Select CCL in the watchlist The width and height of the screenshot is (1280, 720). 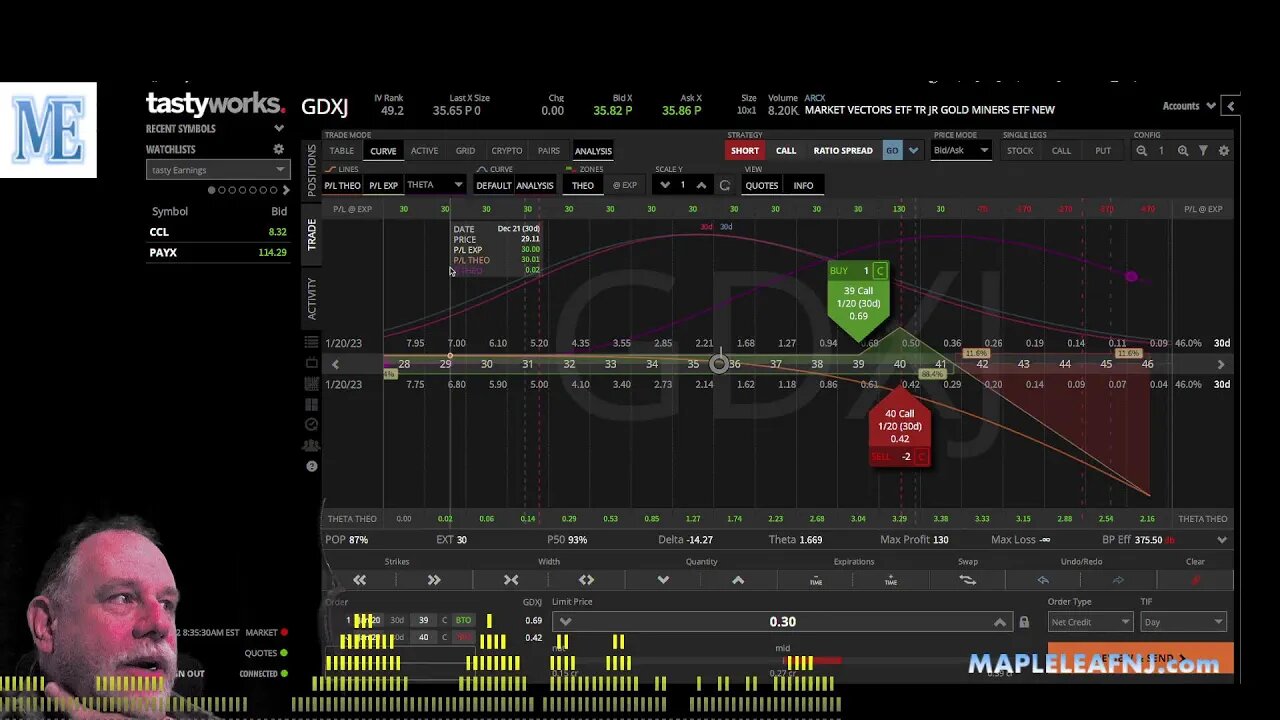217,232
